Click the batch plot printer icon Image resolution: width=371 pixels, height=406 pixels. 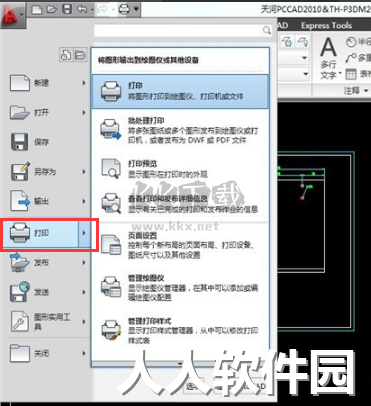click(x=111, y=129)
